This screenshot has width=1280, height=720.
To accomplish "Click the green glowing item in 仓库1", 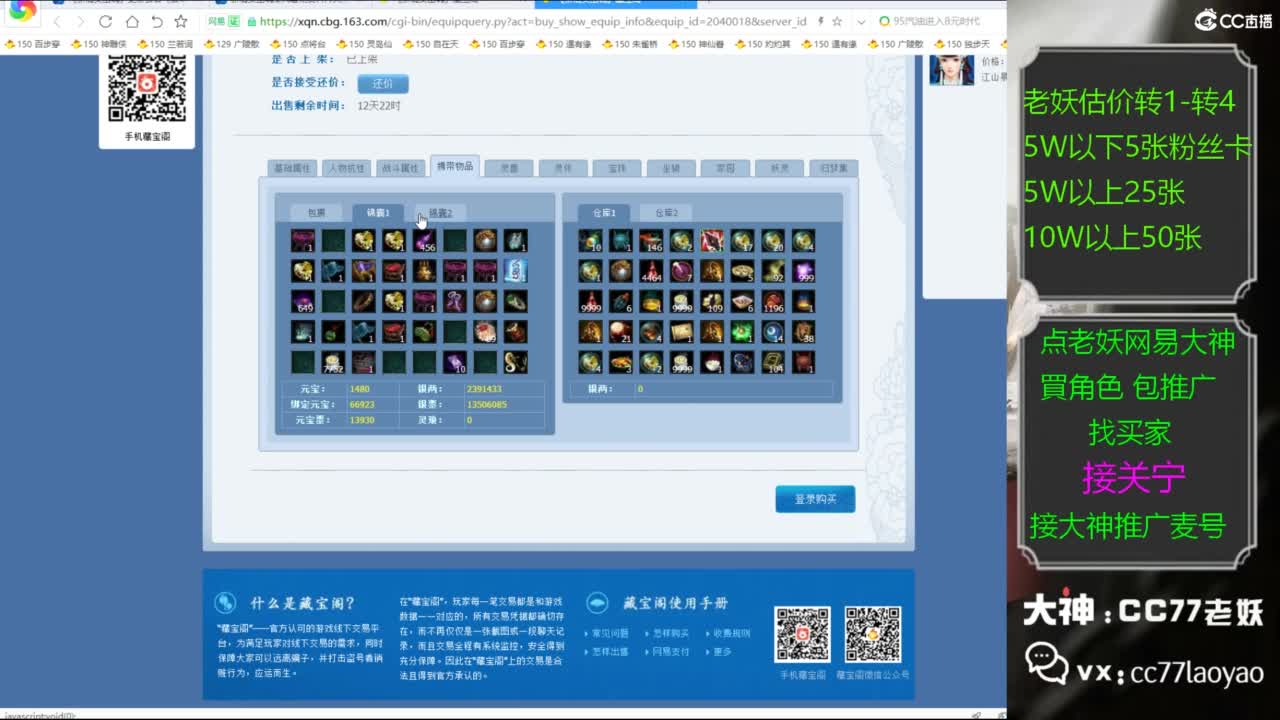I will pos(741,331).
